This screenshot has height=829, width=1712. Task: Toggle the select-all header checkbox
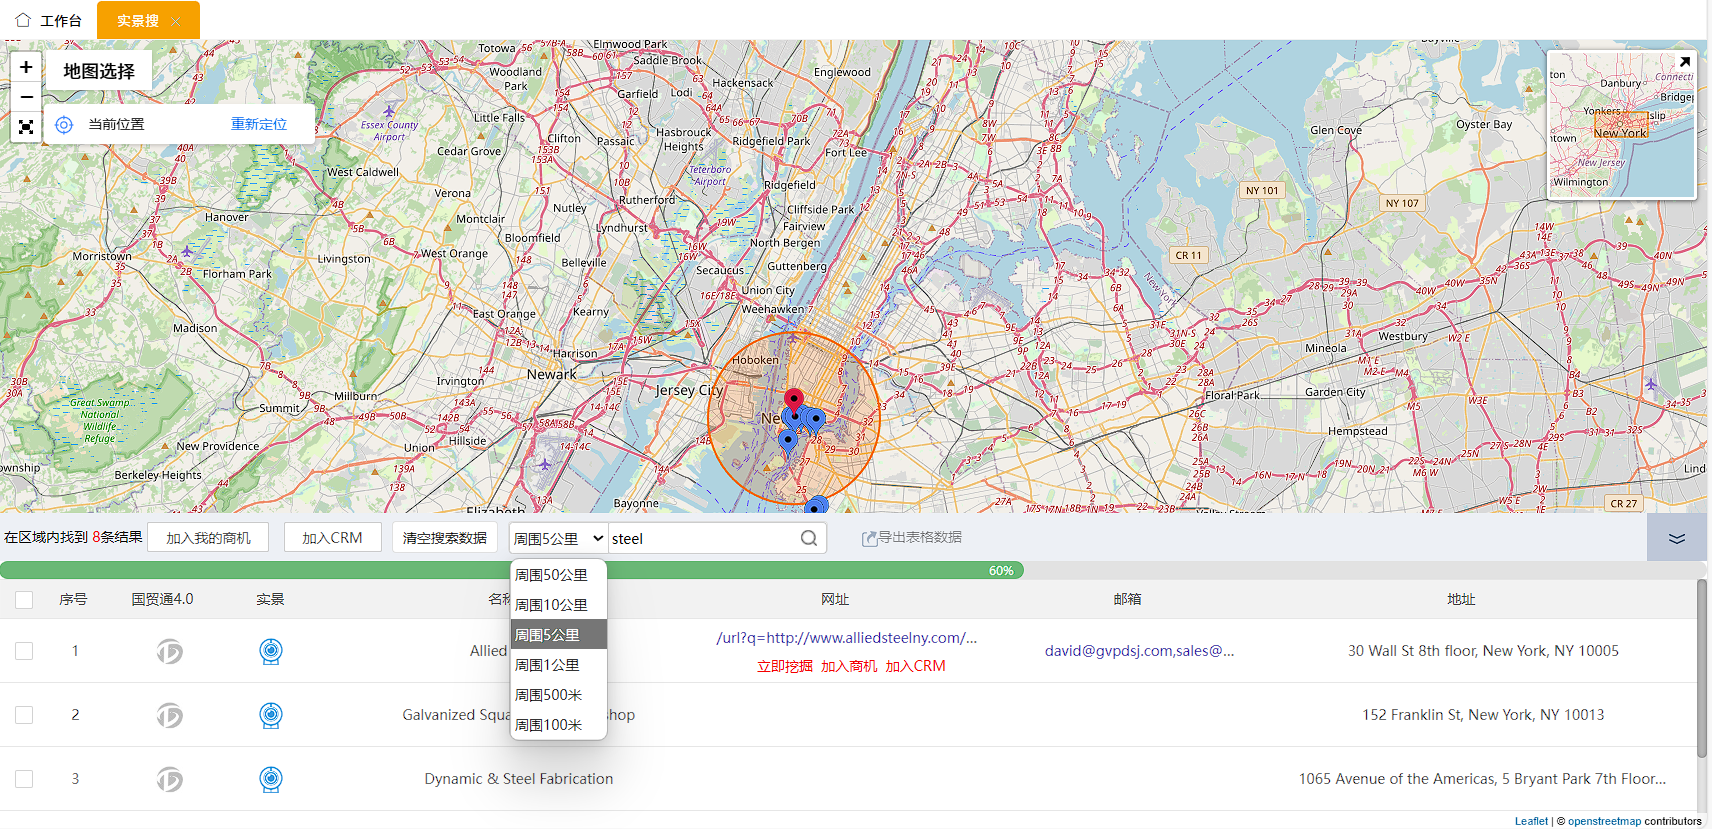(x=24, y=600)
